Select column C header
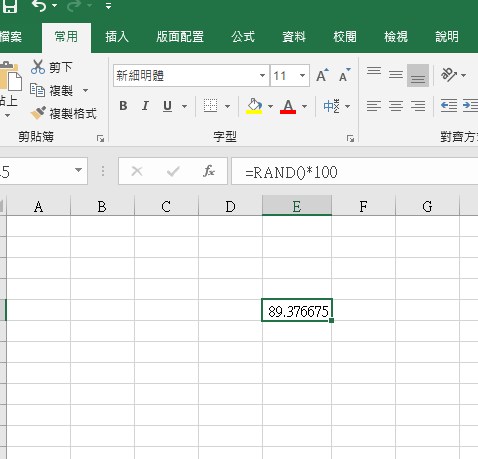The width and height of the screenshot is (478, 459). 166,207
